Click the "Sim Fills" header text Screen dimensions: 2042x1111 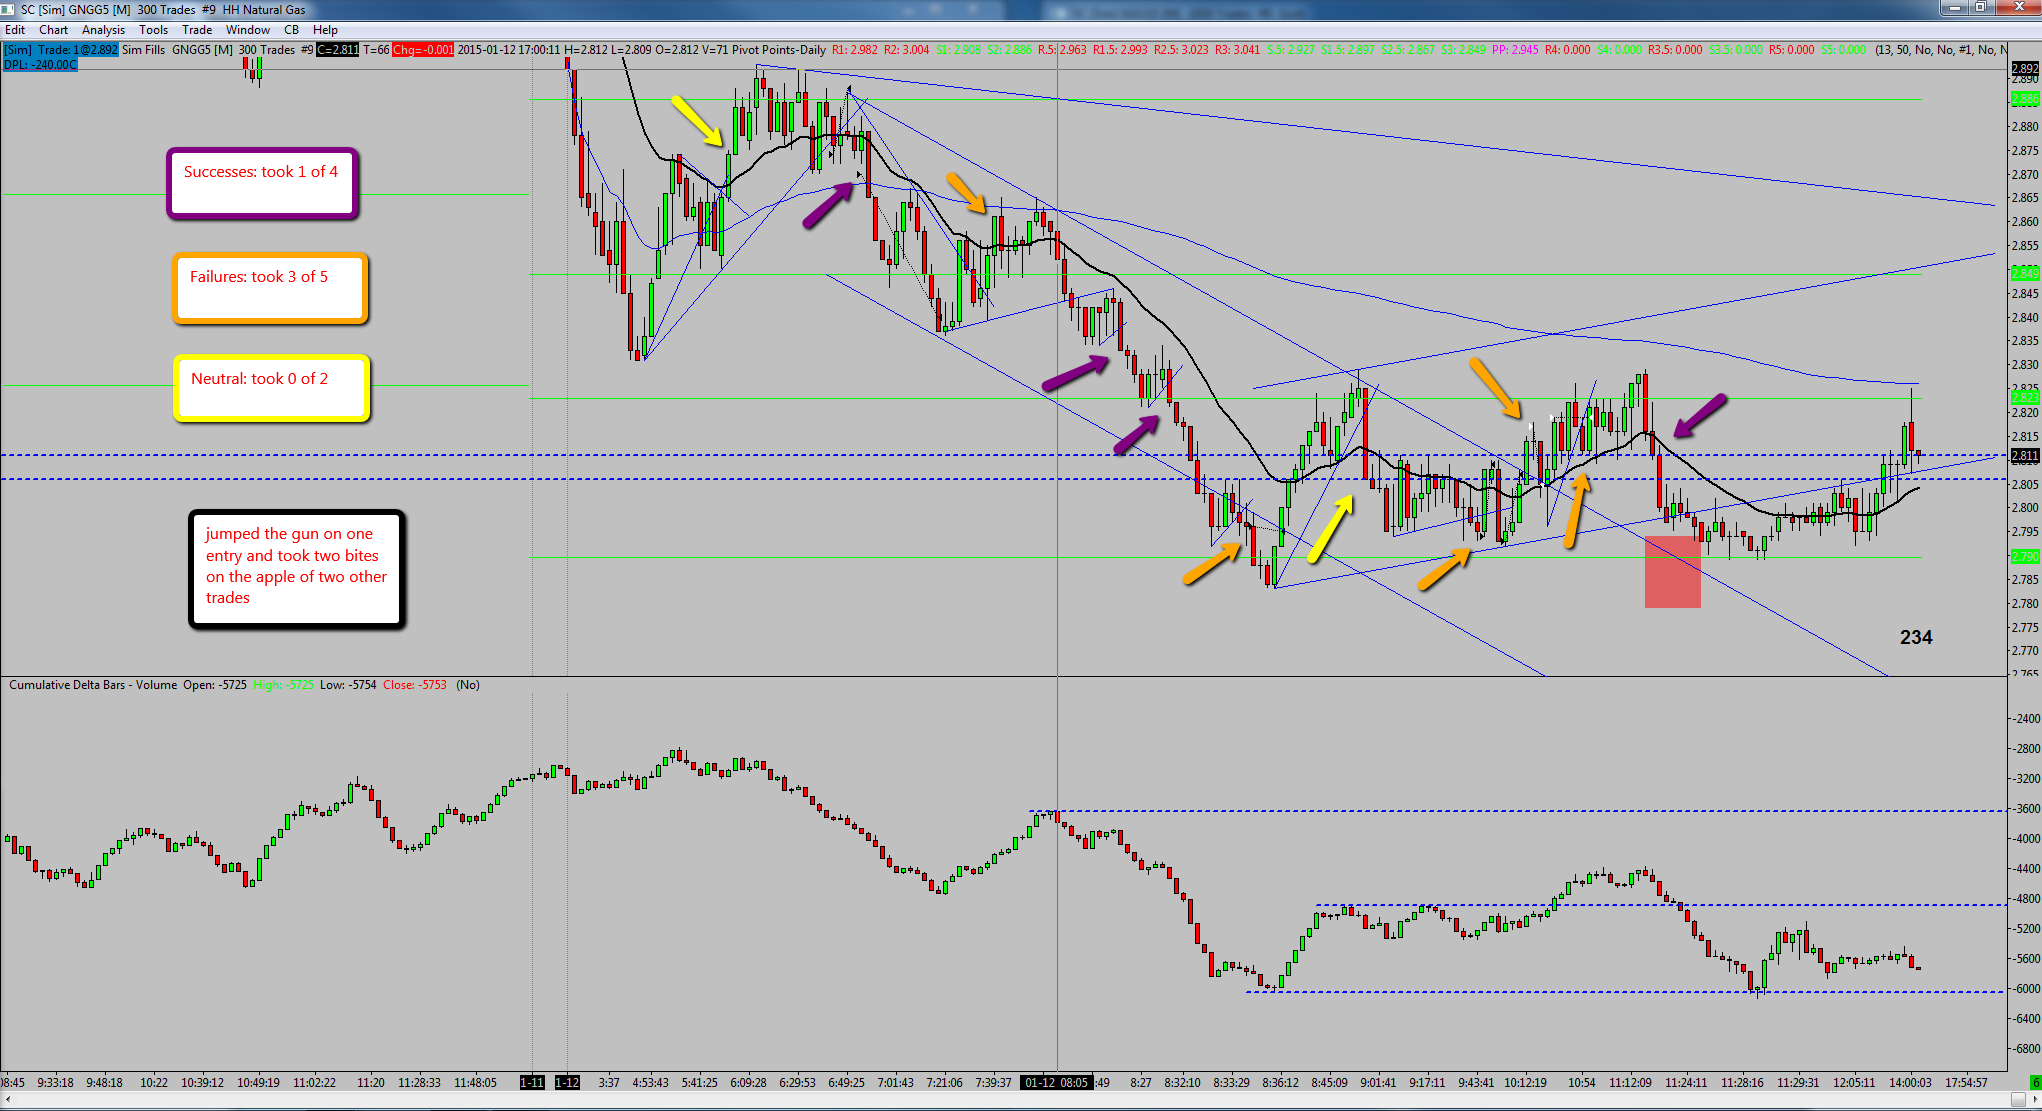(x=143, y=50)
